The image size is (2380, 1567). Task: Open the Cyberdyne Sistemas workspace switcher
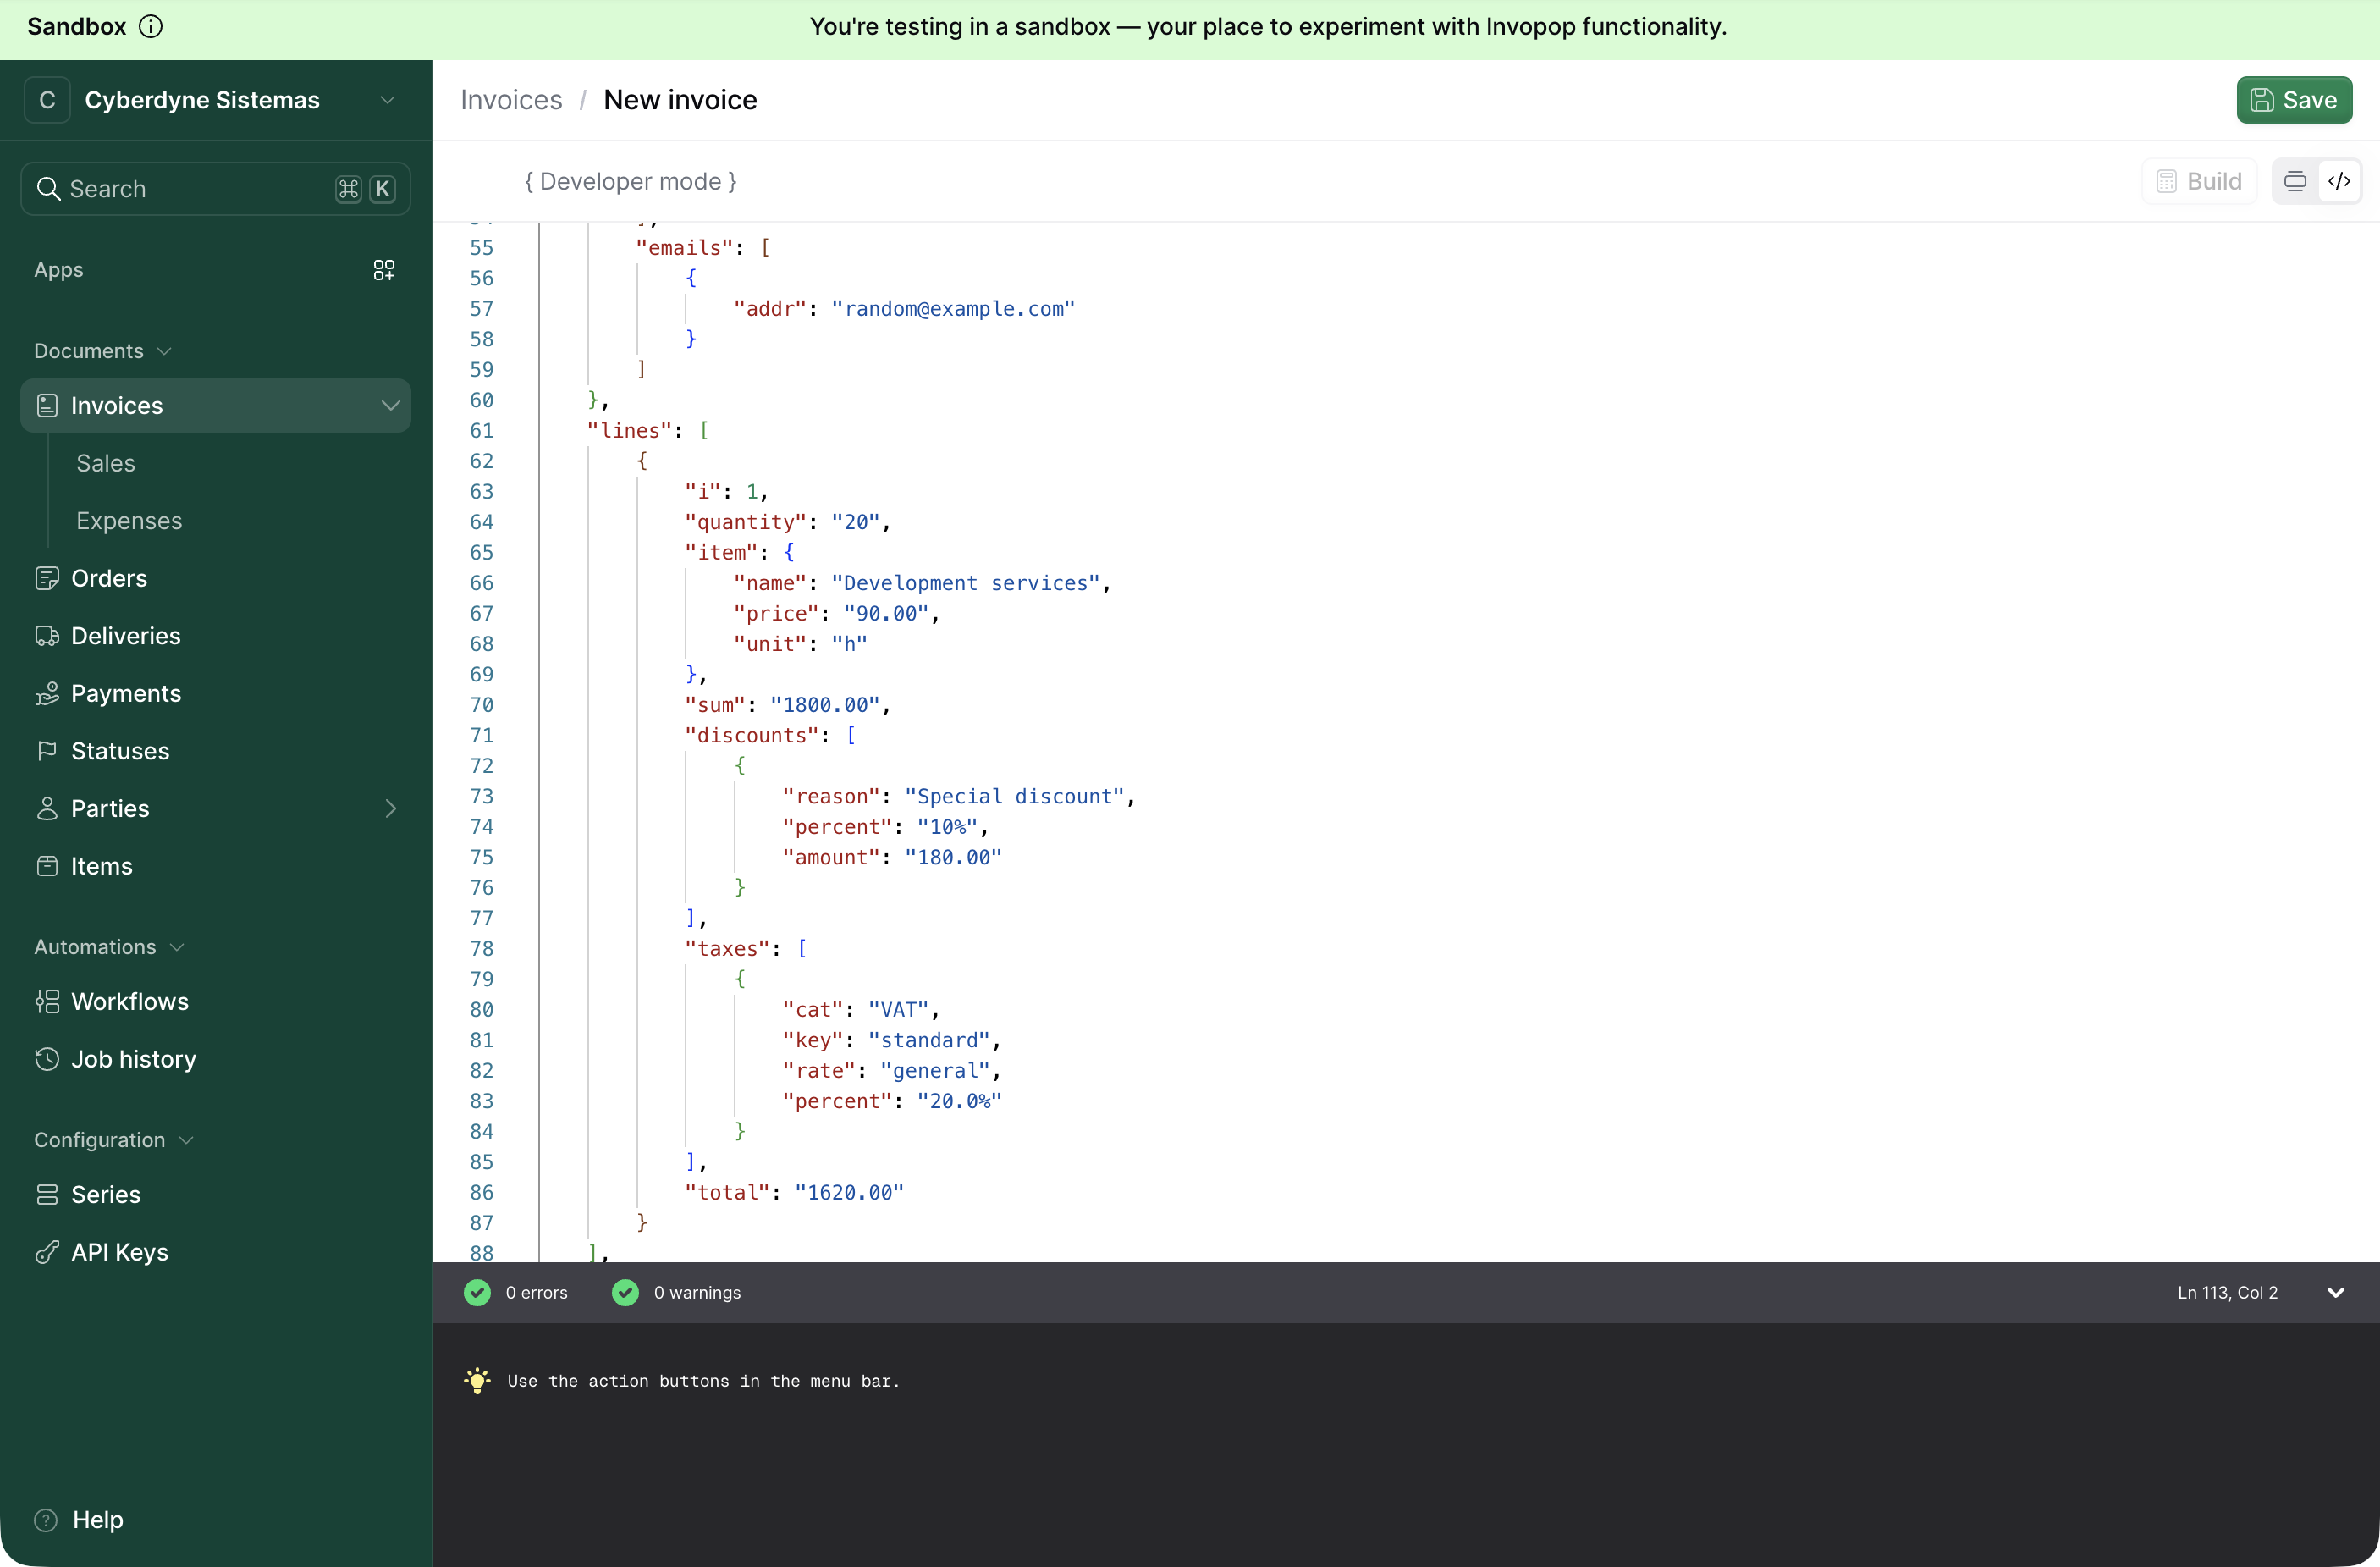[x=216, y=100]
